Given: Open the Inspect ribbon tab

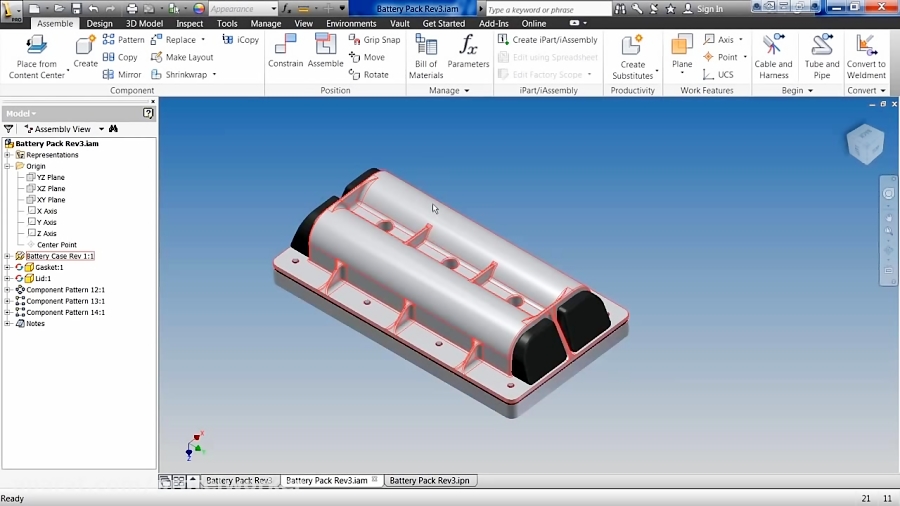Looking at the screenshot, I should (x=189, y=23).
